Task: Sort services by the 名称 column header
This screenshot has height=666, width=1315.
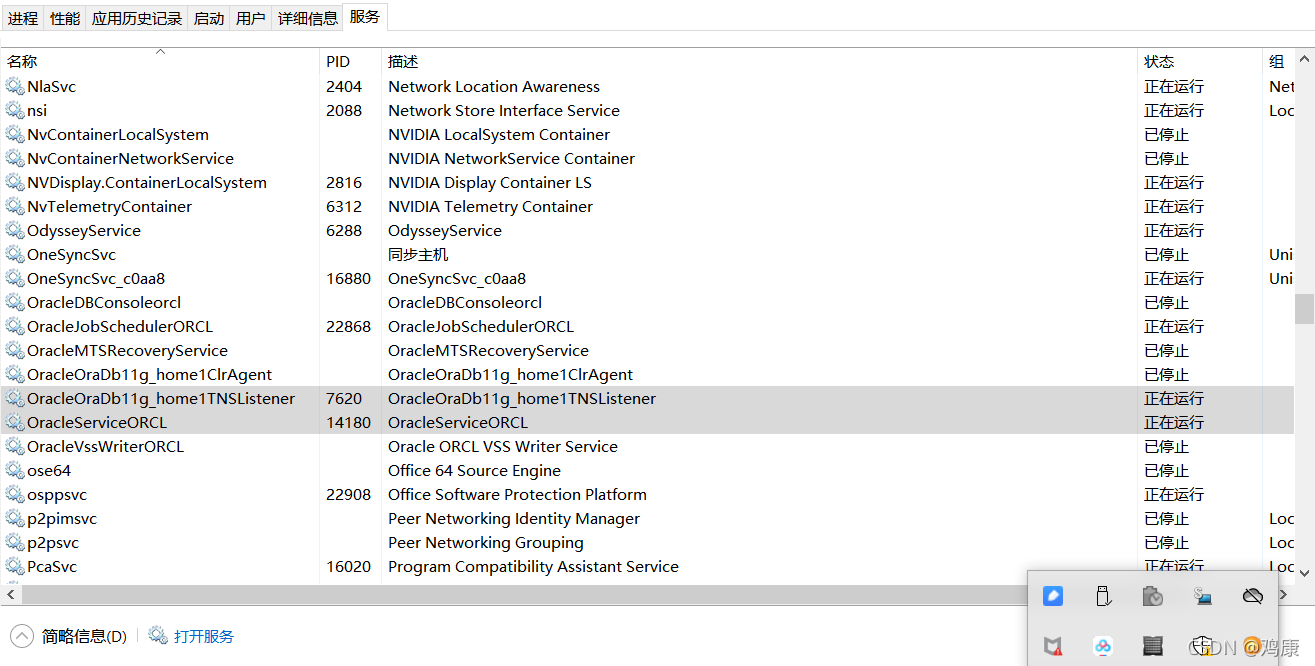Action: coord(160,61)
